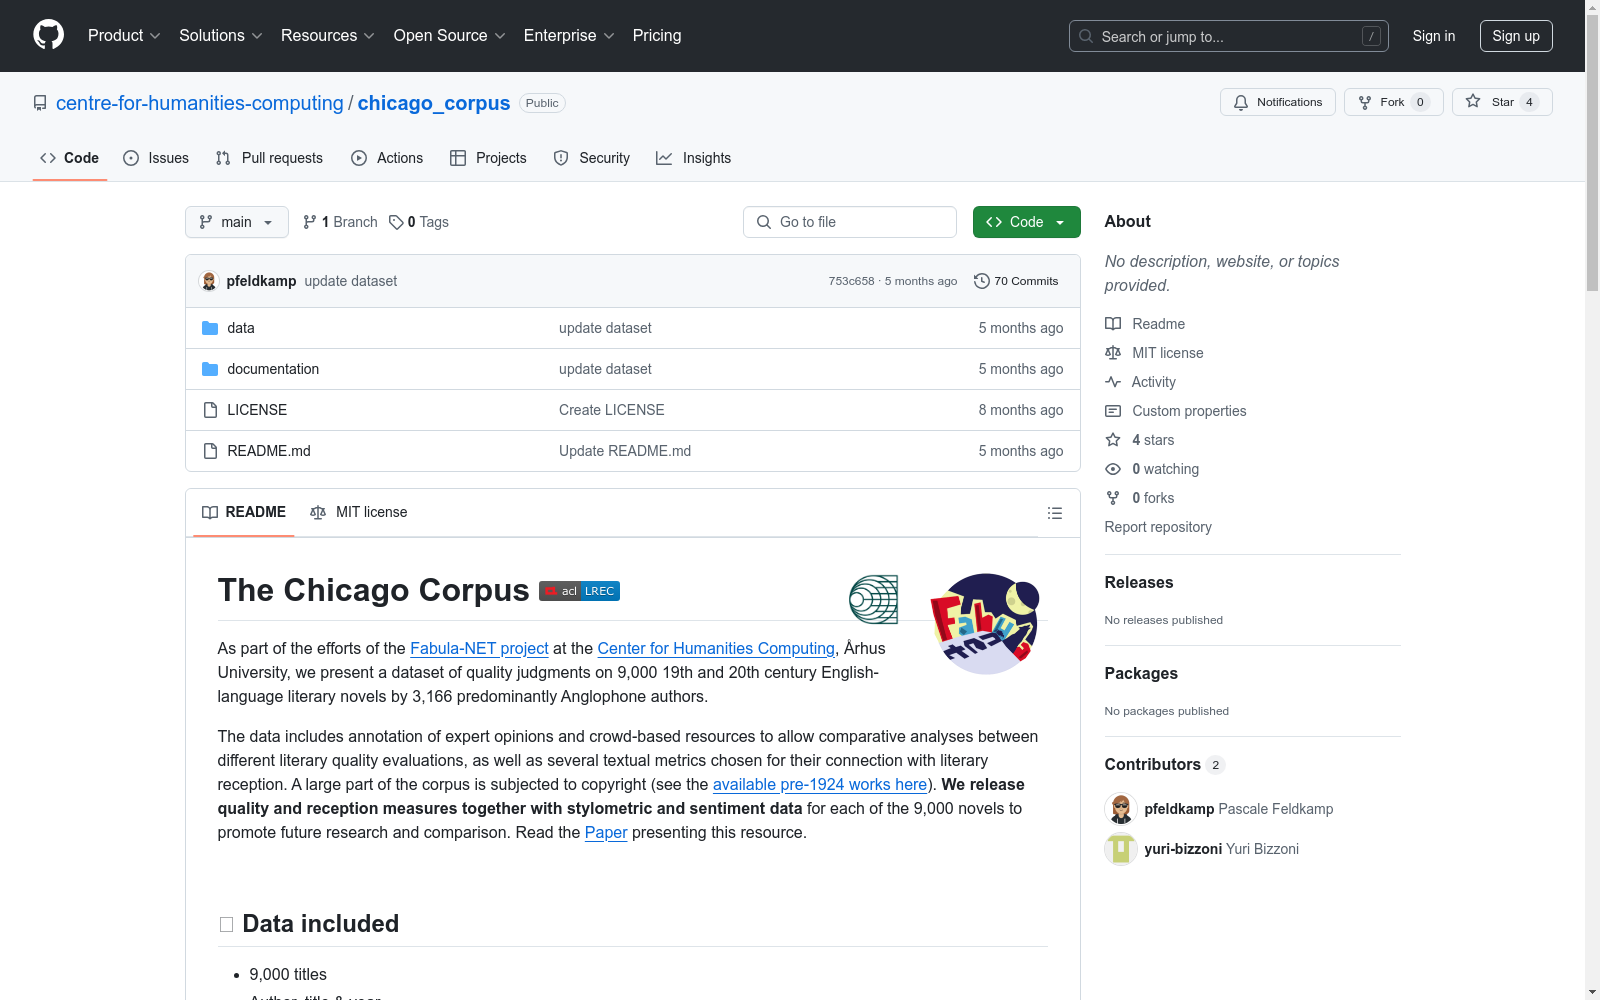Open the 753c658 commit hash

click(851, 281)
